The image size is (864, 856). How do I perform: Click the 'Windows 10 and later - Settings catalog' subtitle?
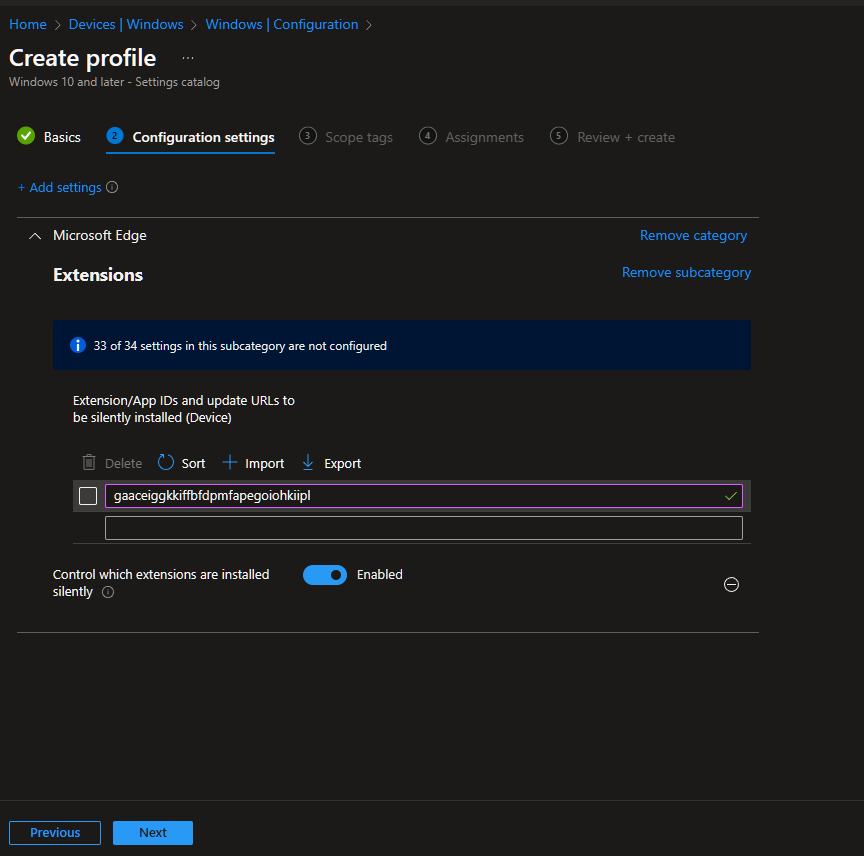click(x=114, y=82)
